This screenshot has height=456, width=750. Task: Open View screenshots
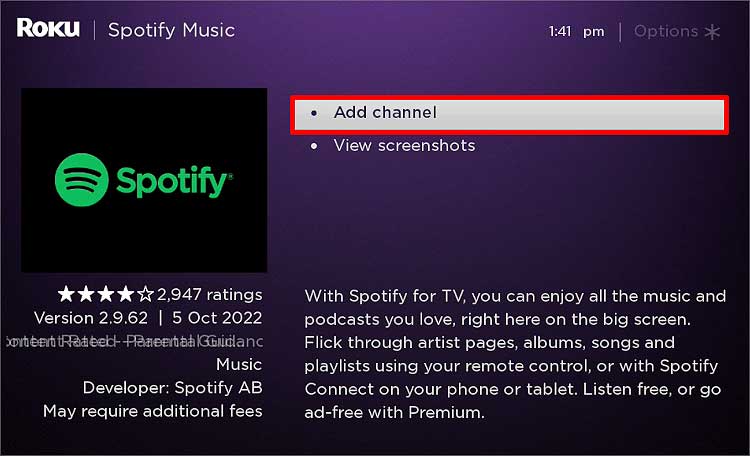point(404,146)
